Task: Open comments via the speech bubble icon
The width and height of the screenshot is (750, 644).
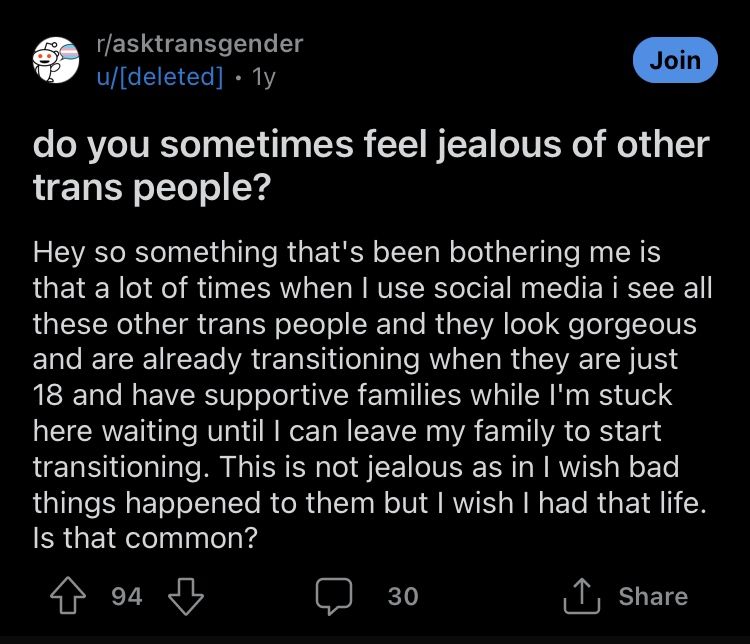Action: pyautogui.click(x=334, y=596)
